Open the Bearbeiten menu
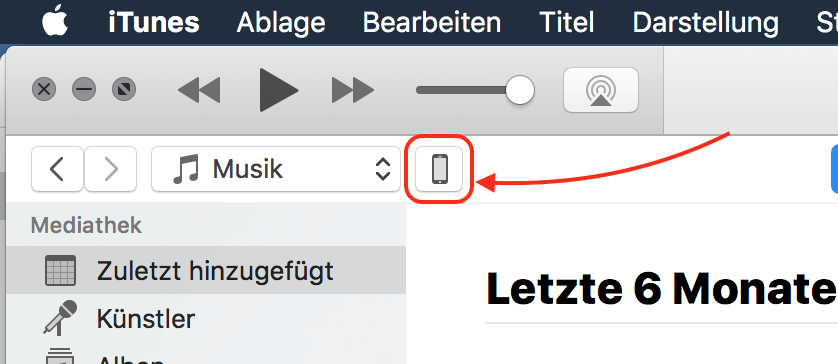This screenshot has width=838, height=364. [x=432, y=23]
